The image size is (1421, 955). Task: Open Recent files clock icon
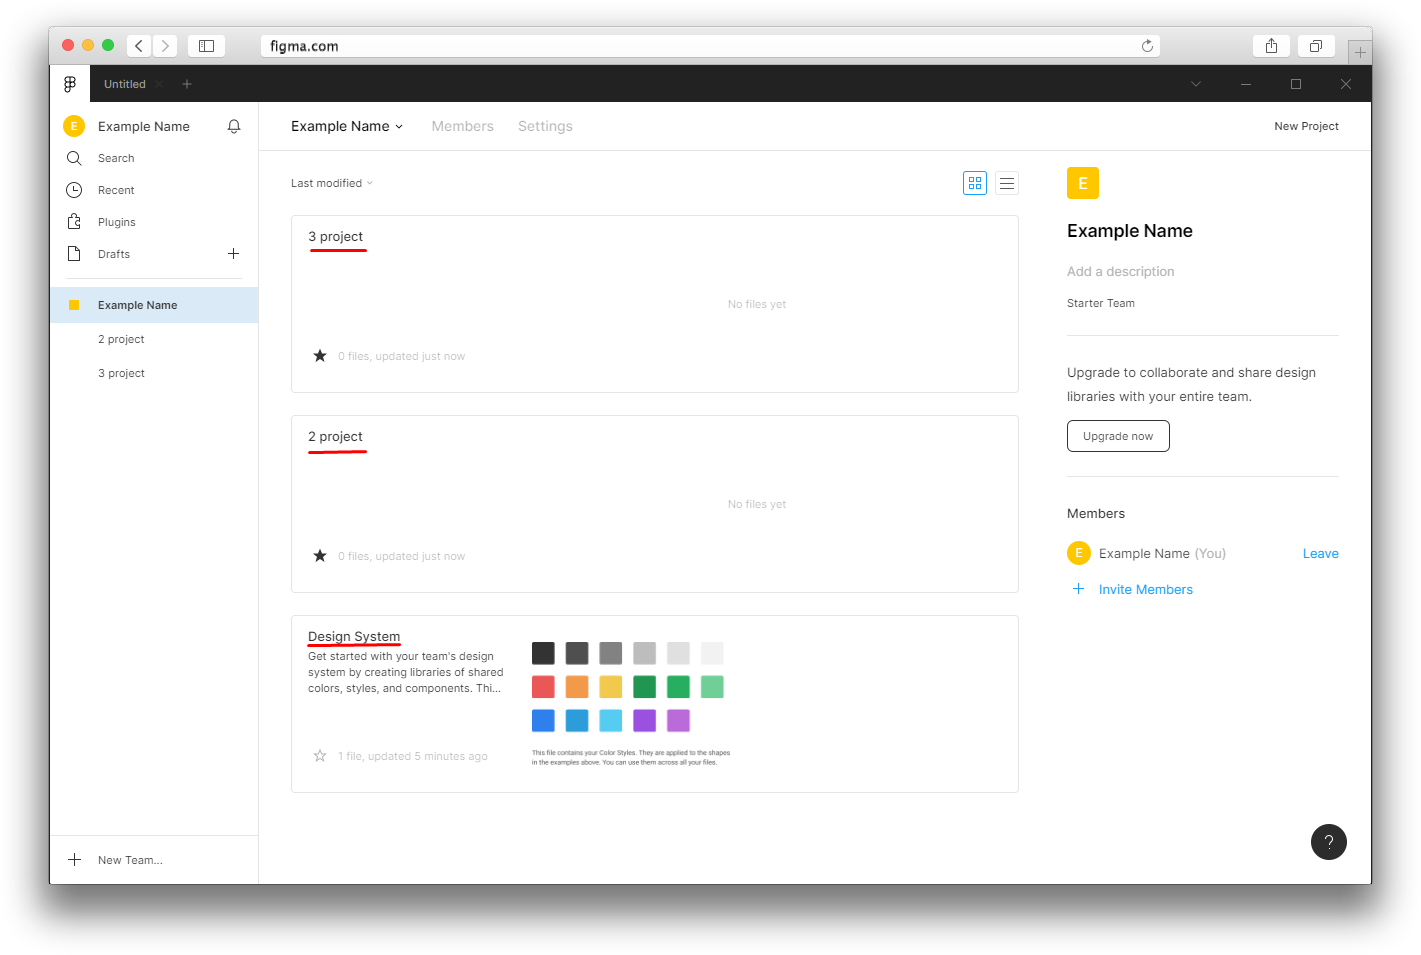coord(74,190)
